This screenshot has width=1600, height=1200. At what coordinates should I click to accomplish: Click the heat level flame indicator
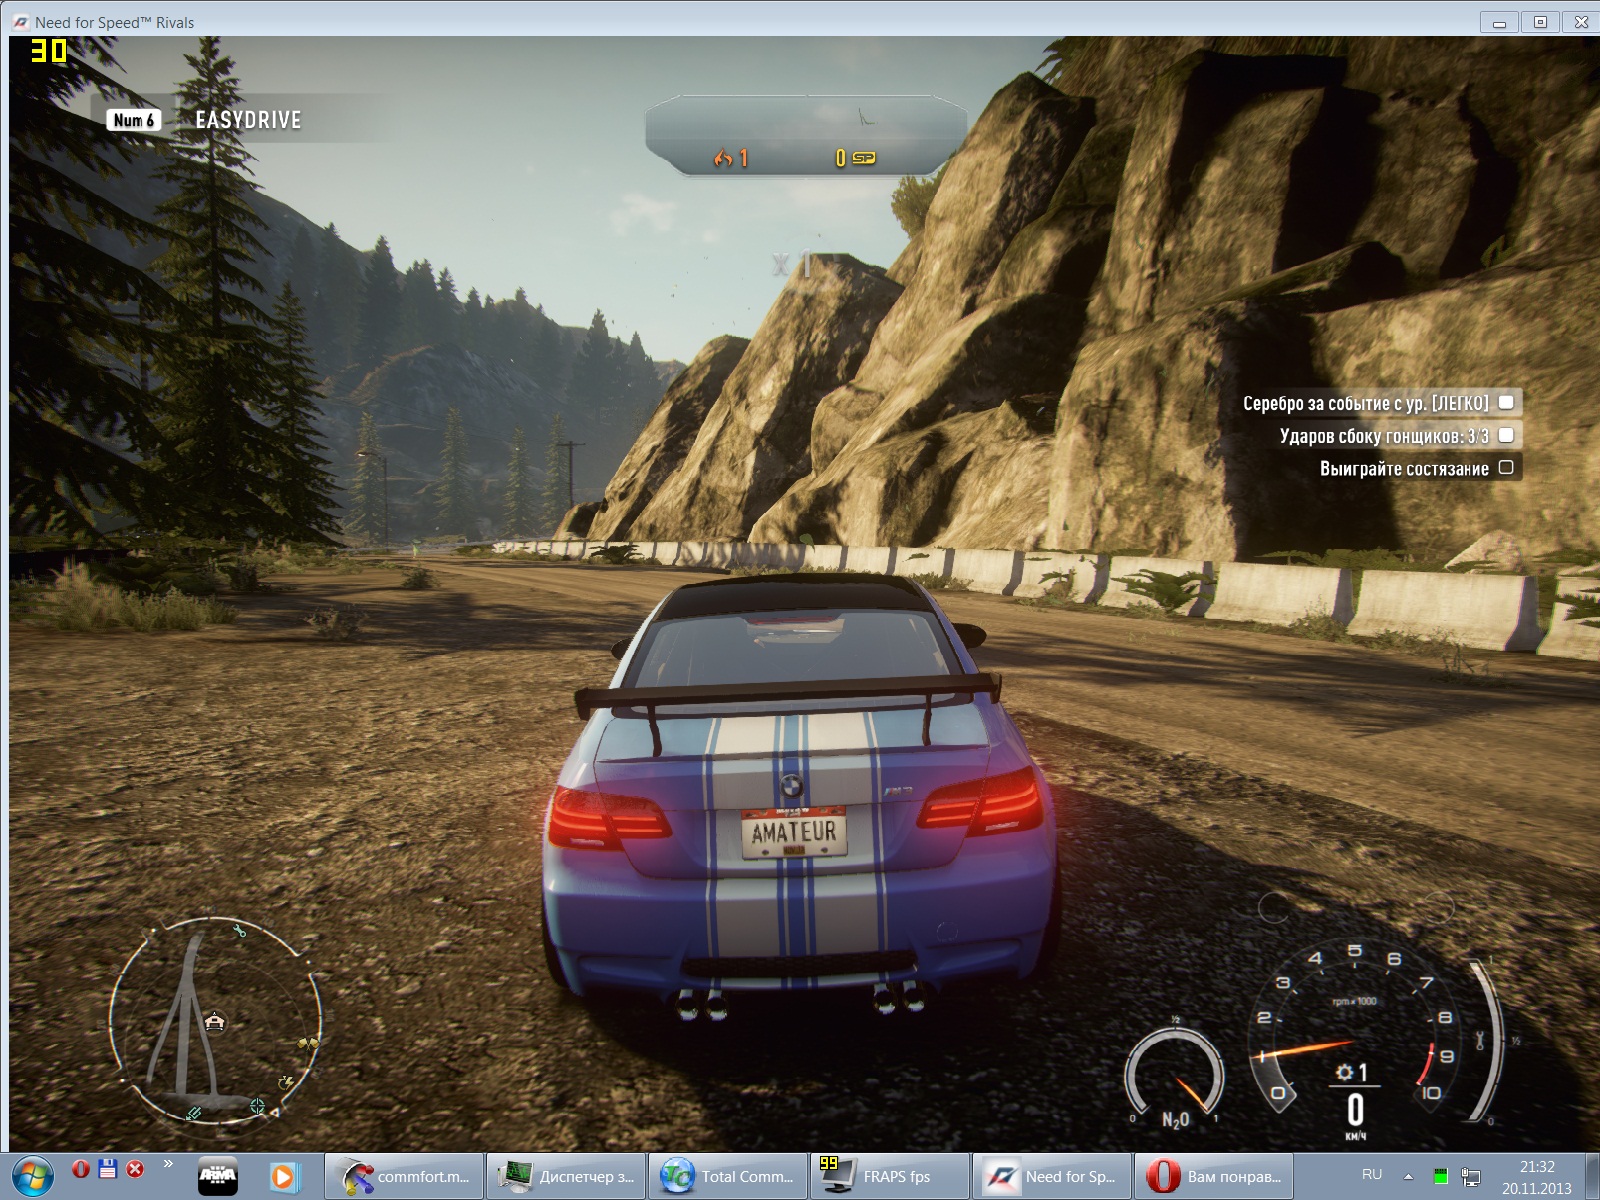(731, 157)
